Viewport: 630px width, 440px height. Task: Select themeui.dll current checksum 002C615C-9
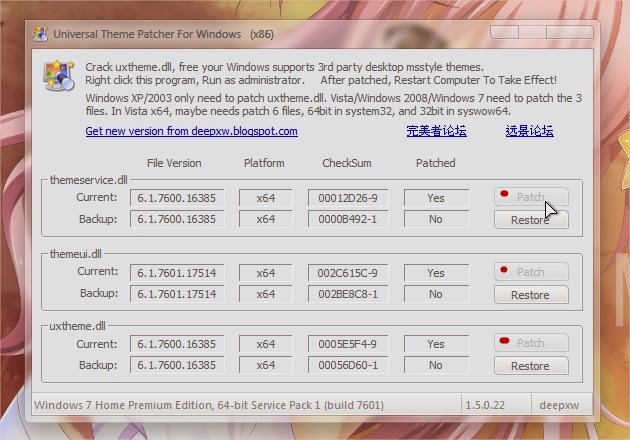pyautogui.click(x=348, y=273)
